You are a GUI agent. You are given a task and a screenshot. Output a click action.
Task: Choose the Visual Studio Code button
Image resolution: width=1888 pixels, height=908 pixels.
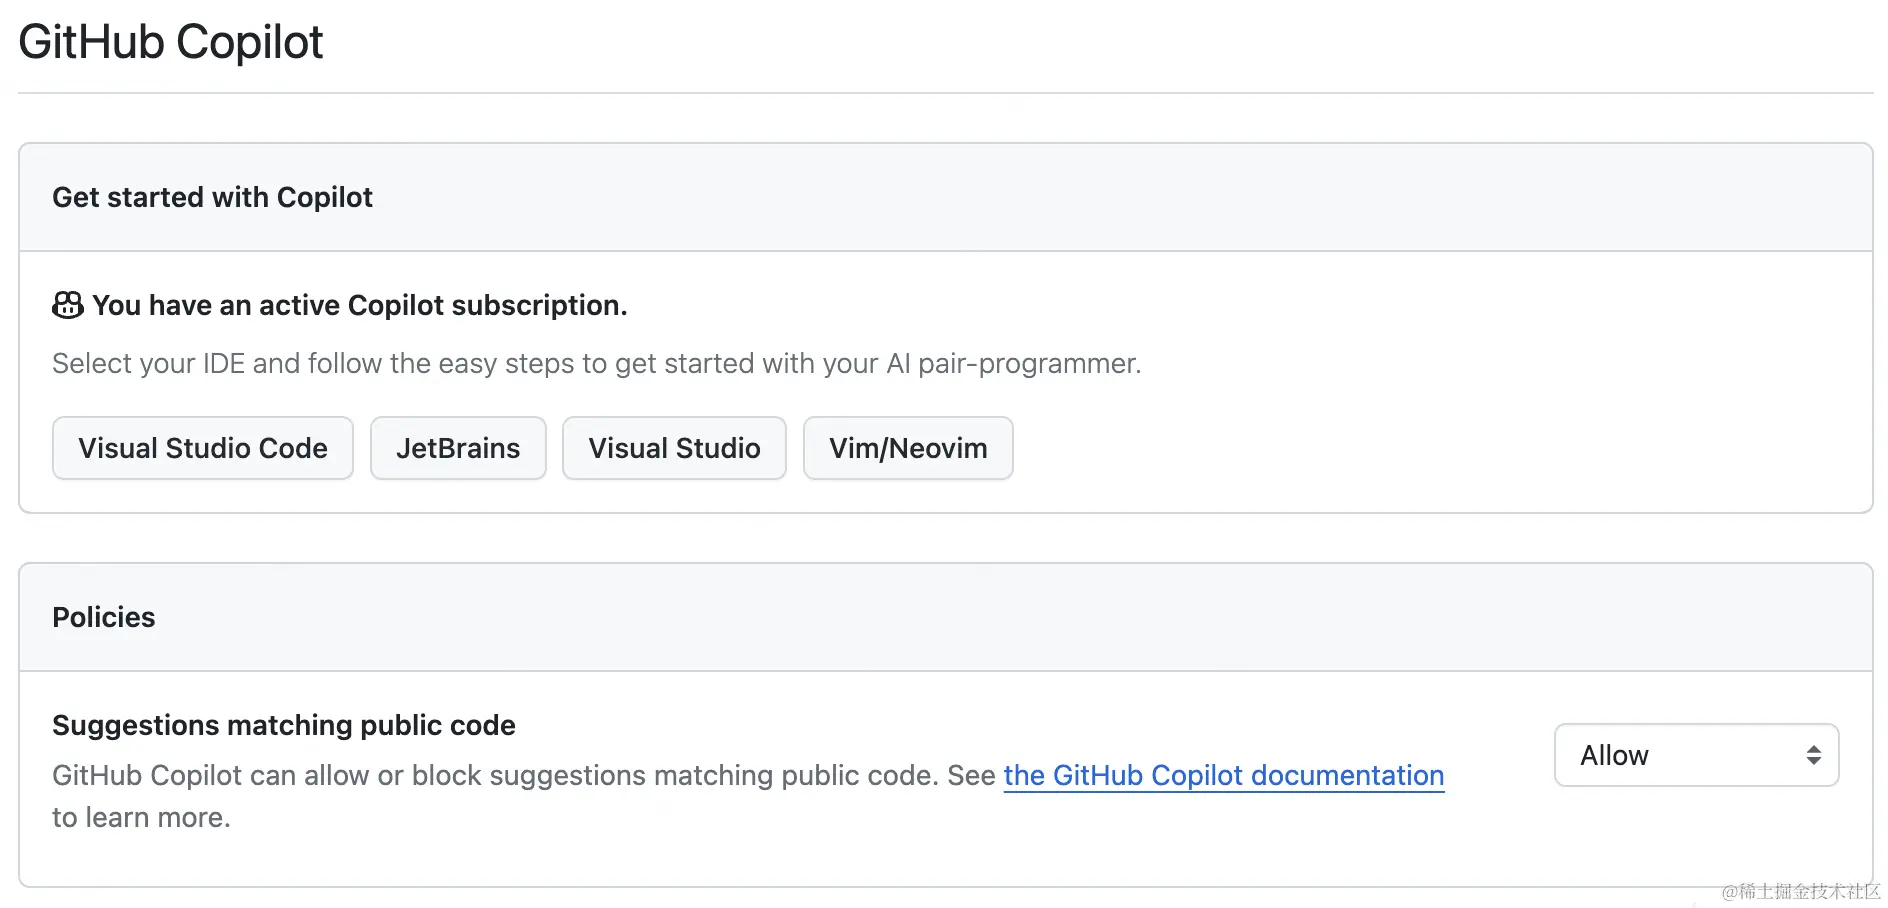tap(203, 448)
